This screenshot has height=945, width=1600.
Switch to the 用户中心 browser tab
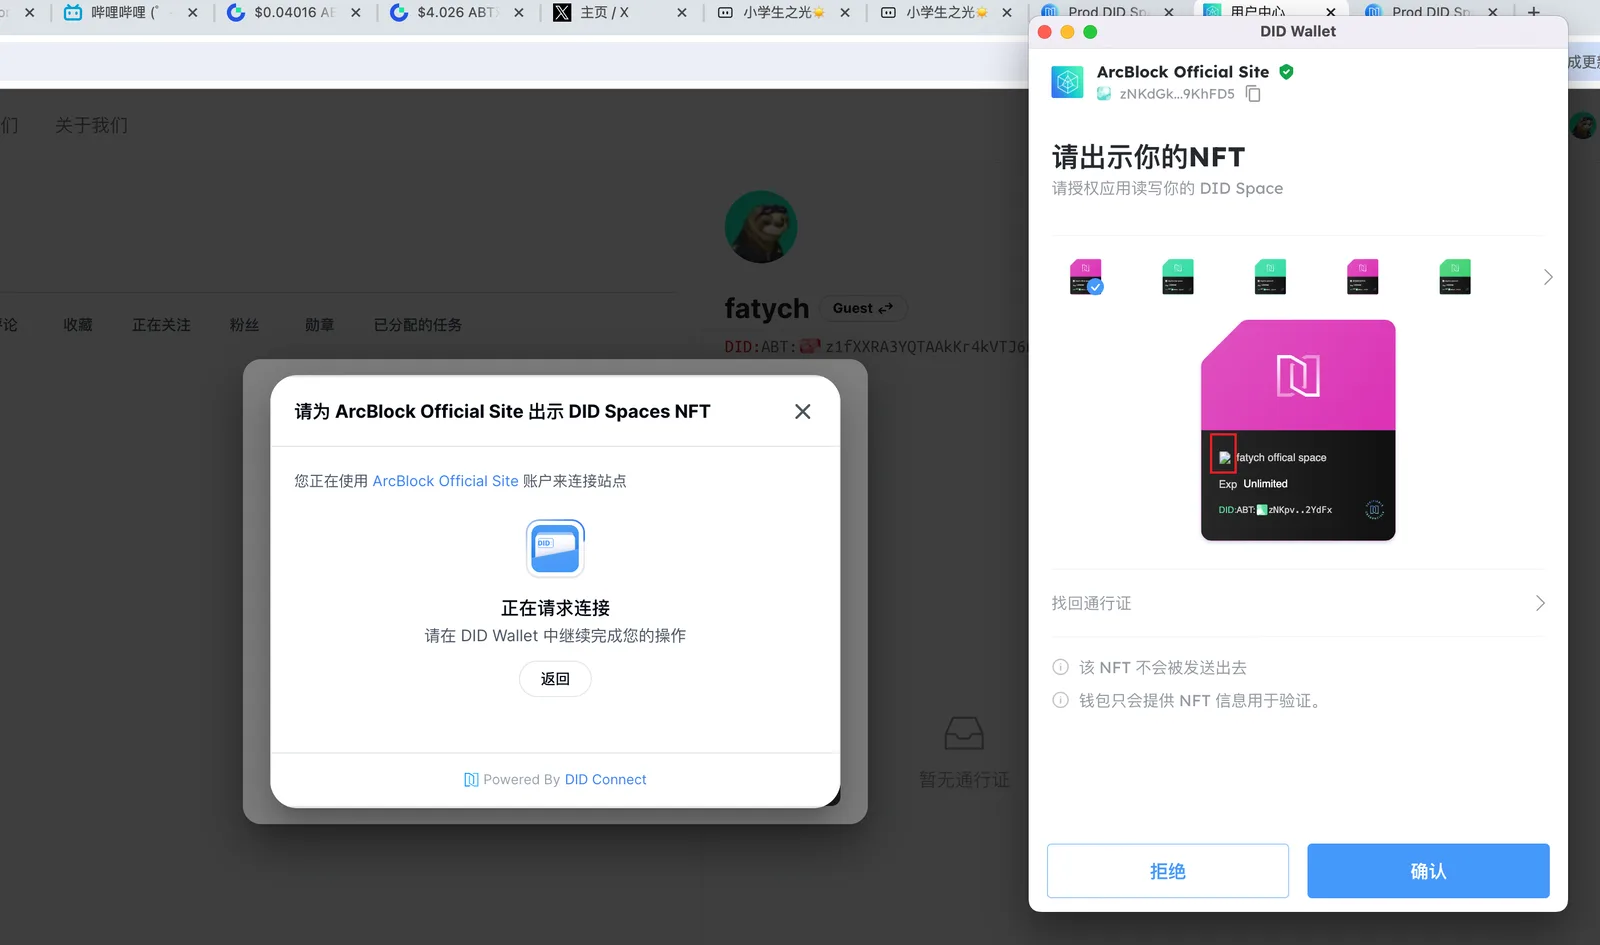tap(1270, 11)
